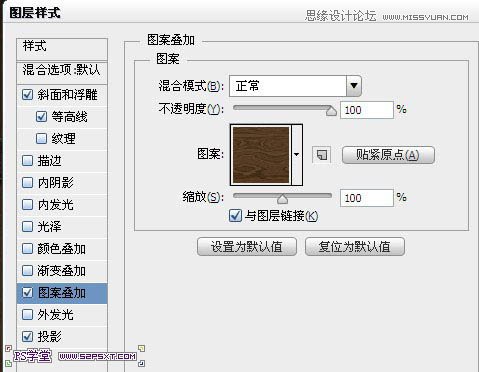The width and height of the screenshot is (479, 372).
Task: Enable the 纹理 checkbox
Action: click(x=41, y=138)
